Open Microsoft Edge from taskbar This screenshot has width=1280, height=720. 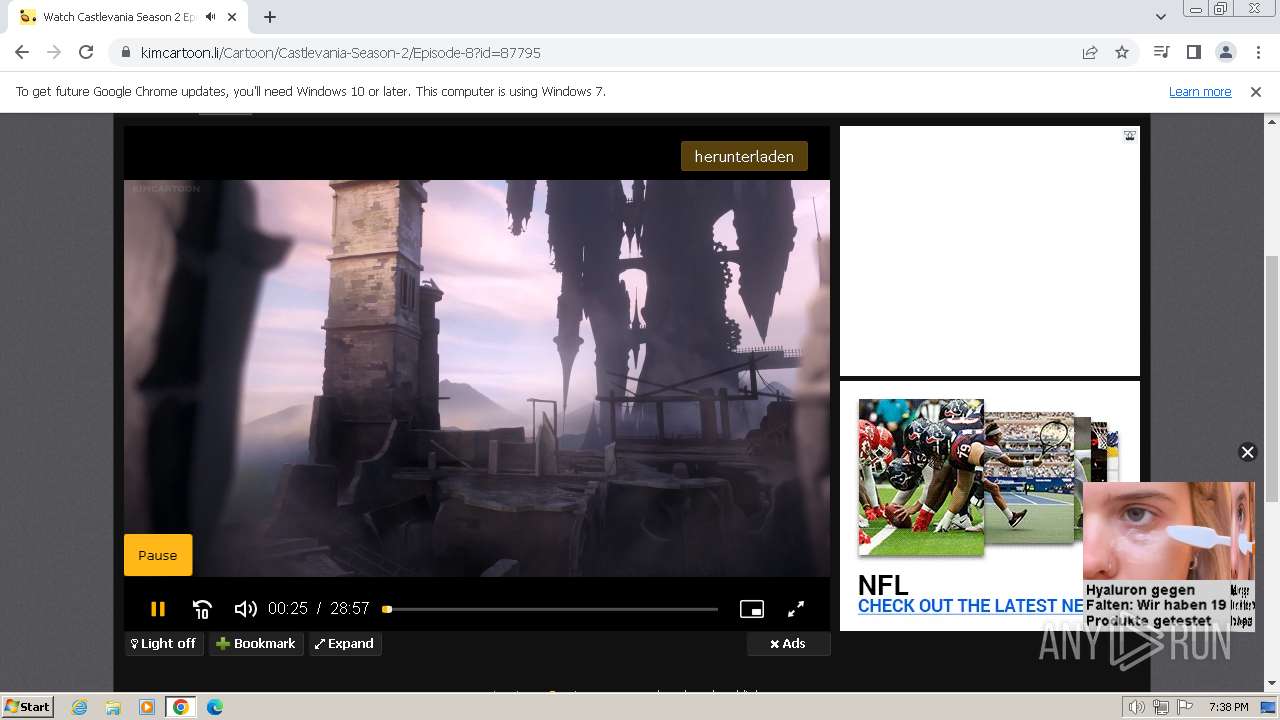point(215,707)
